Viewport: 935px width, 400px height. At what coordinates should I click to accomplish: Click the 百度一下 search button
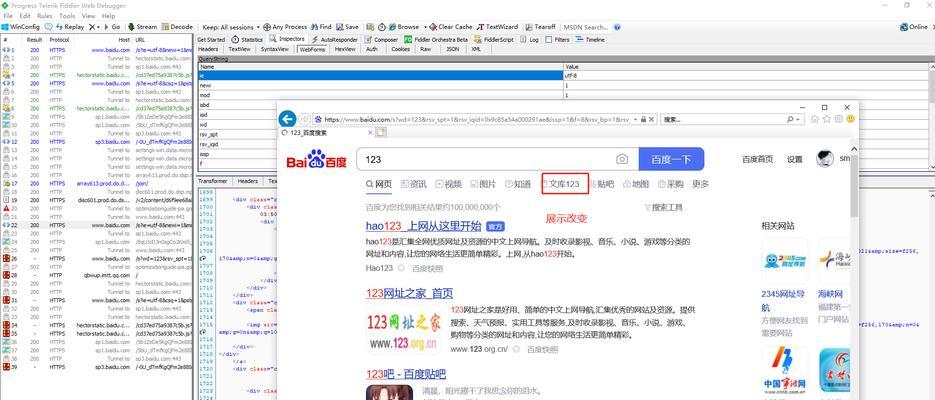[x=671, y=159]
